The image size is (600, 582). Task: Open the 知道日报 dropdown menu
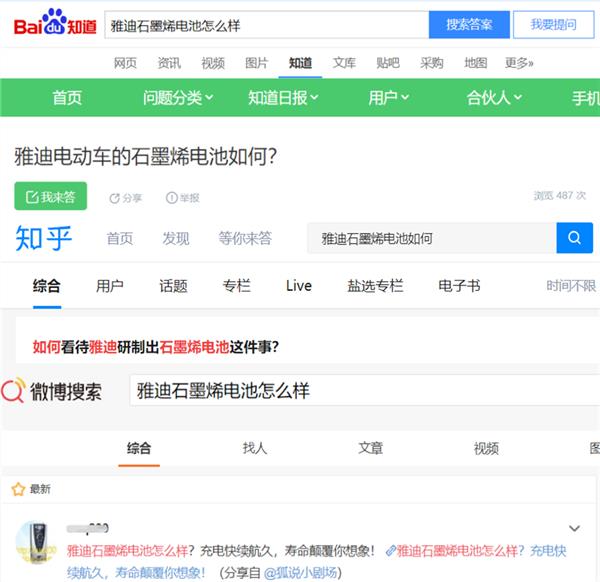(283, 98)
